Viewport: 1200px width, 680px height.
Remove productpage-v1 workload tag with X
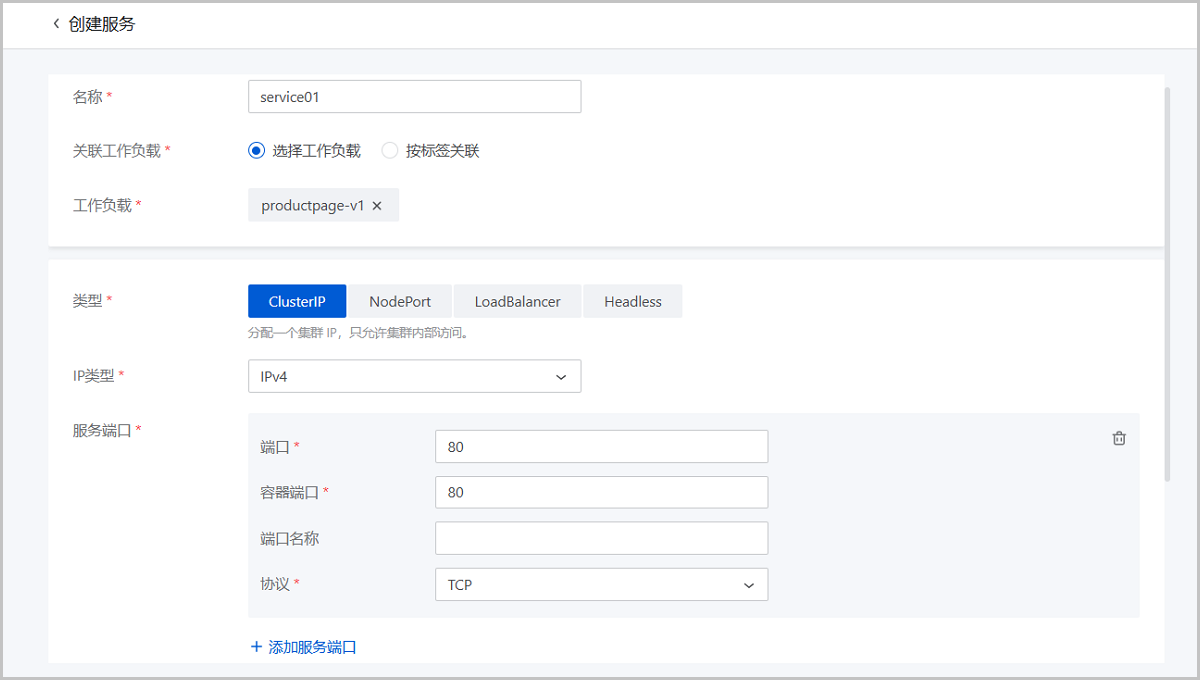[x=377, y=206]
